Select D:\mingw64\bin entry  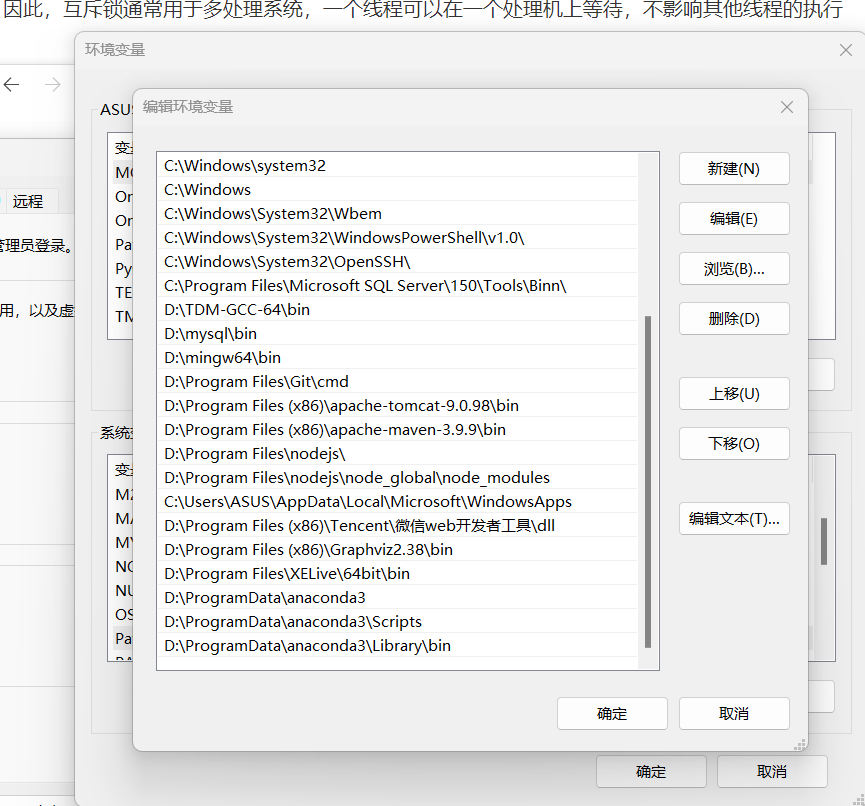click(400, 357)
